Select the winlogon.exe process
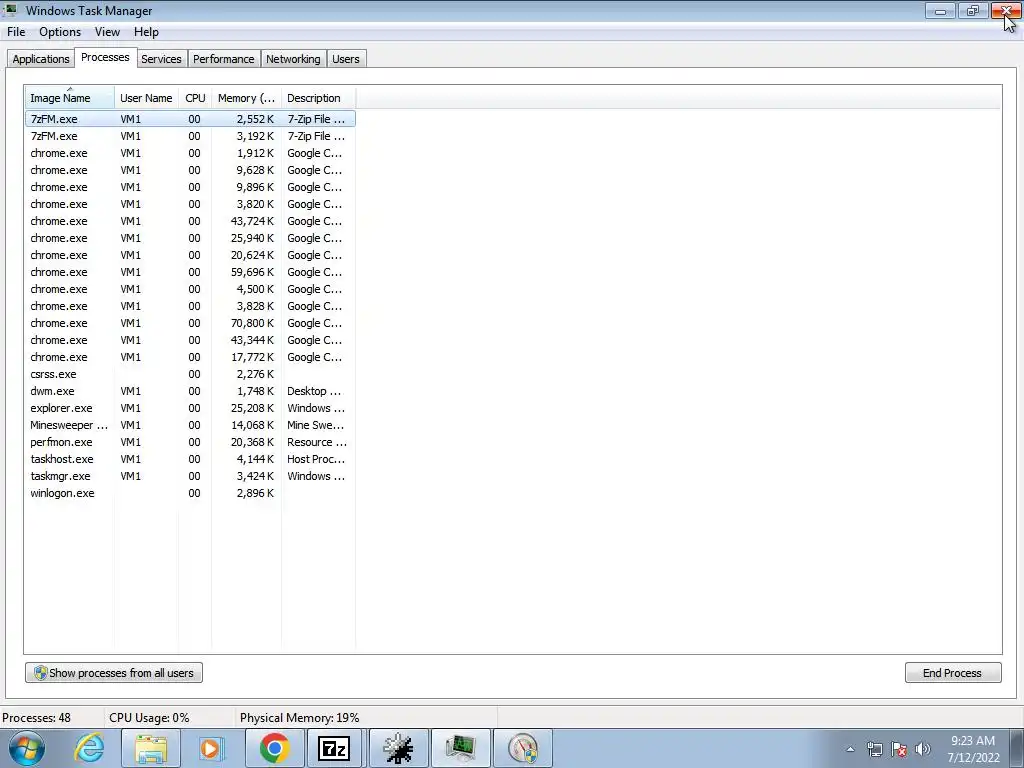 [x=190, y=492]
